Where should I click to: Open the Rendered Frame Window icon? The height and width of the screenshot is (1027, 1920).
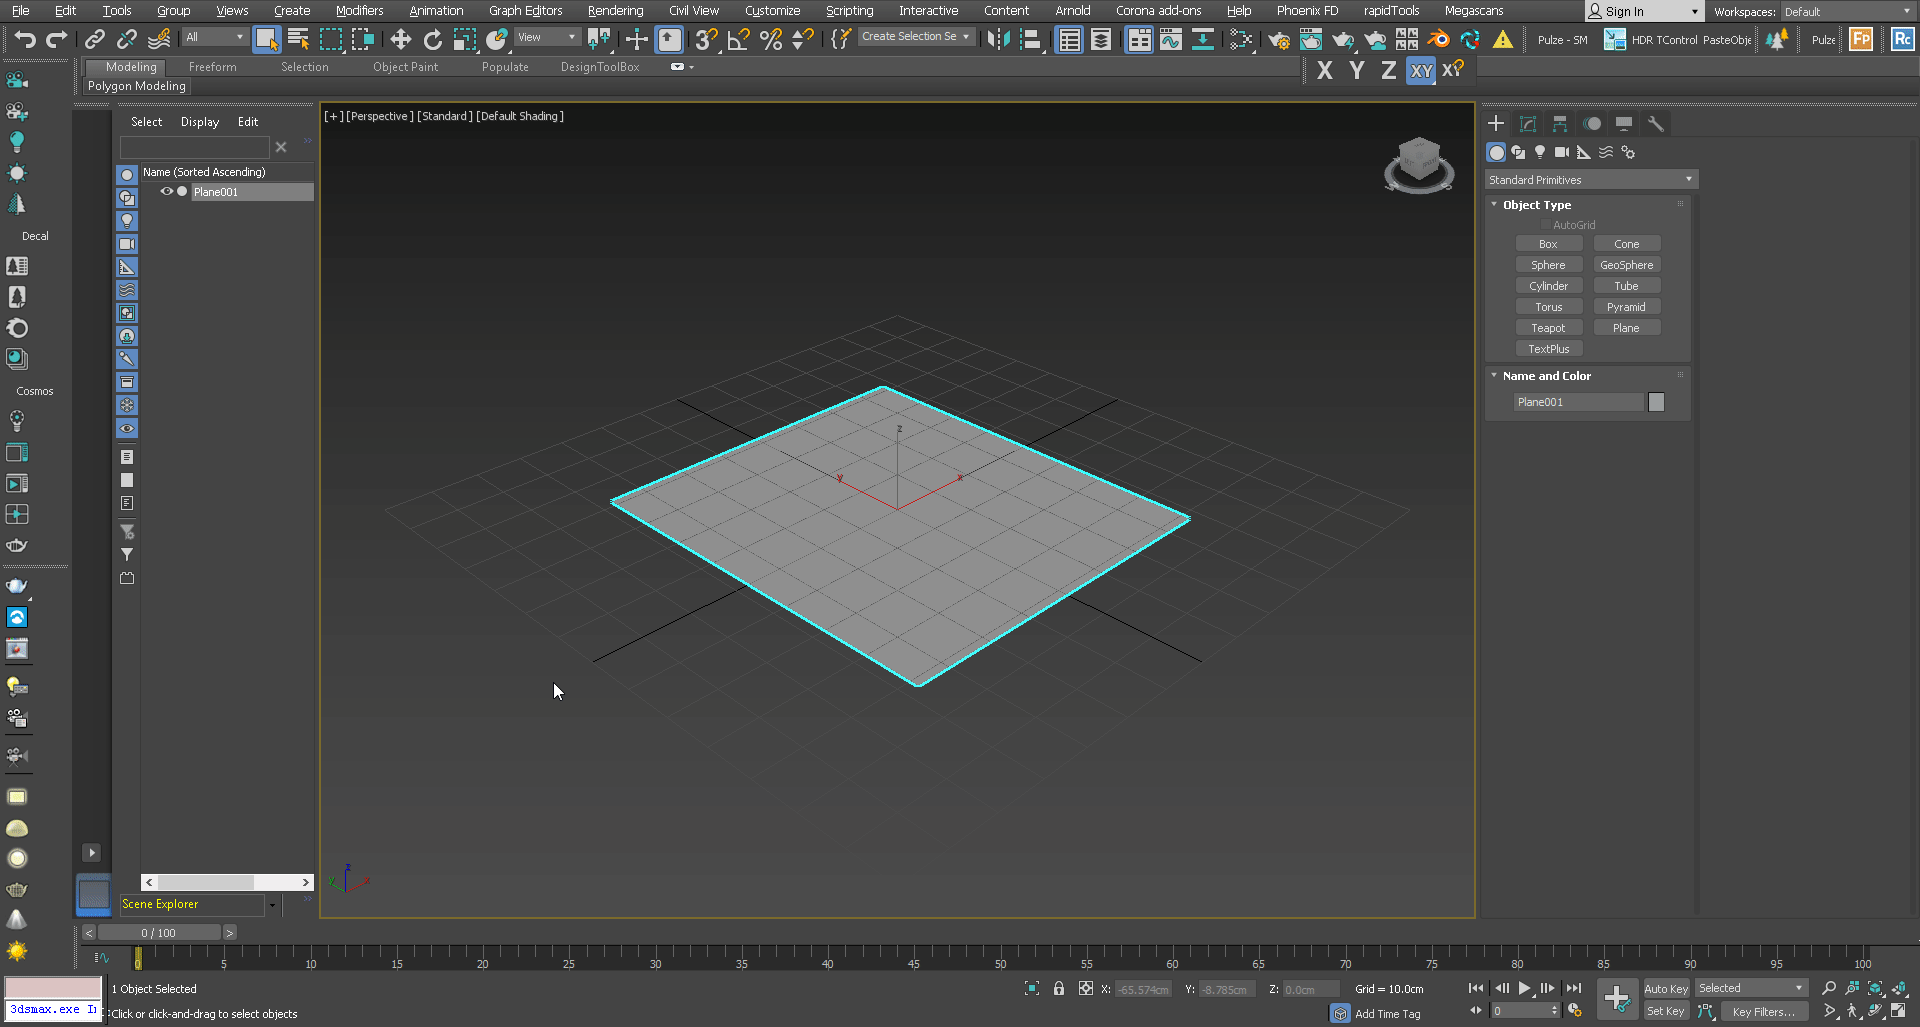1311,39
